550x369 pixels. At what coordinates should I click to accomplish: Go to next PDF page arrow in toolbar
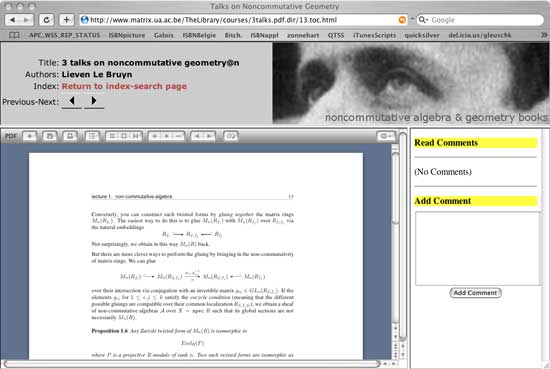click(209, 136)
